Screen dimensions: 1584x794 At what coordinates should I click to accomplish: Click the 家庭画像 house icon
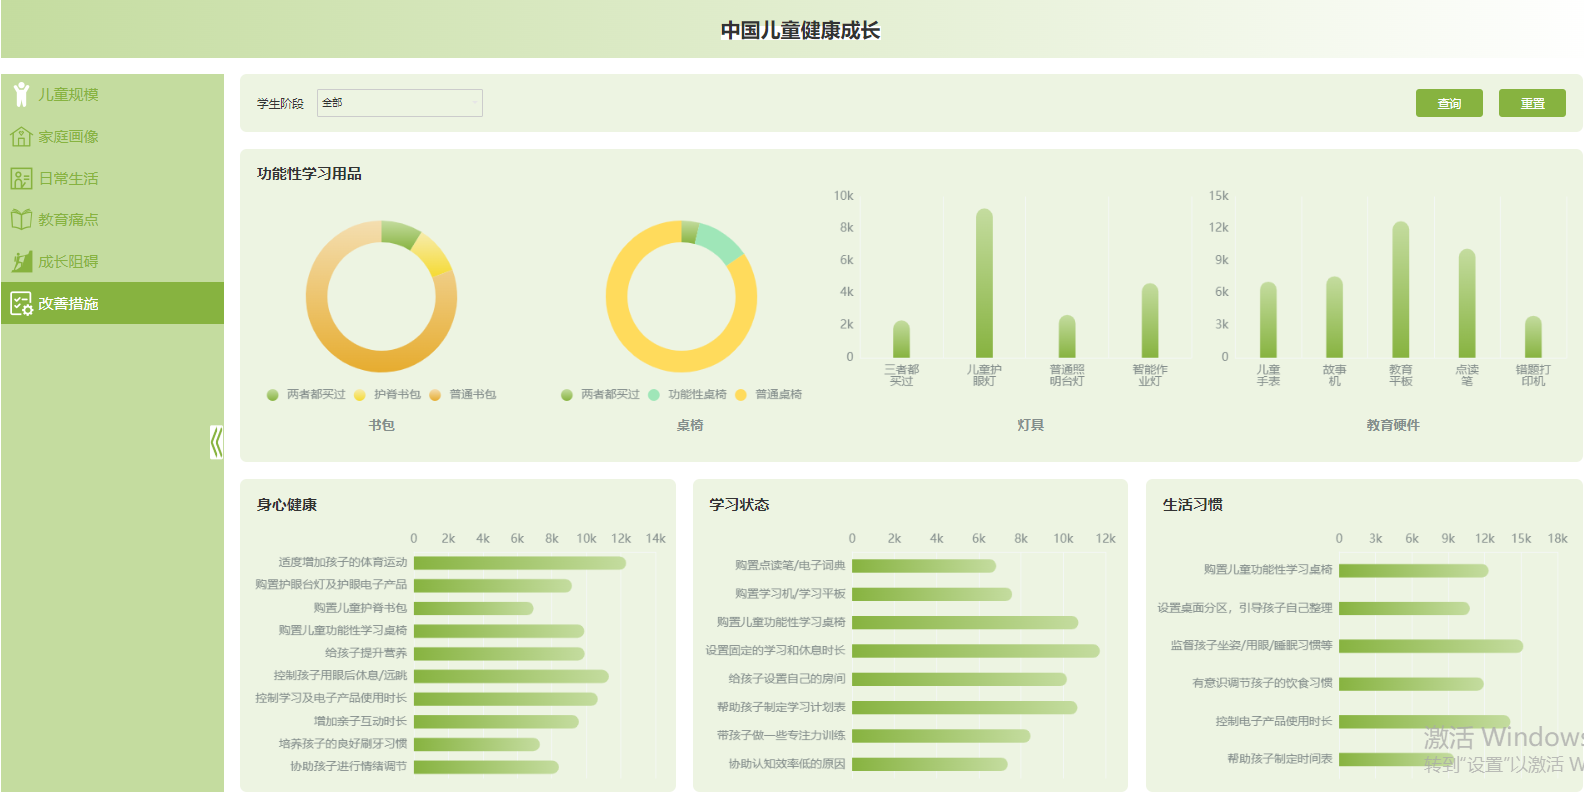21,136
